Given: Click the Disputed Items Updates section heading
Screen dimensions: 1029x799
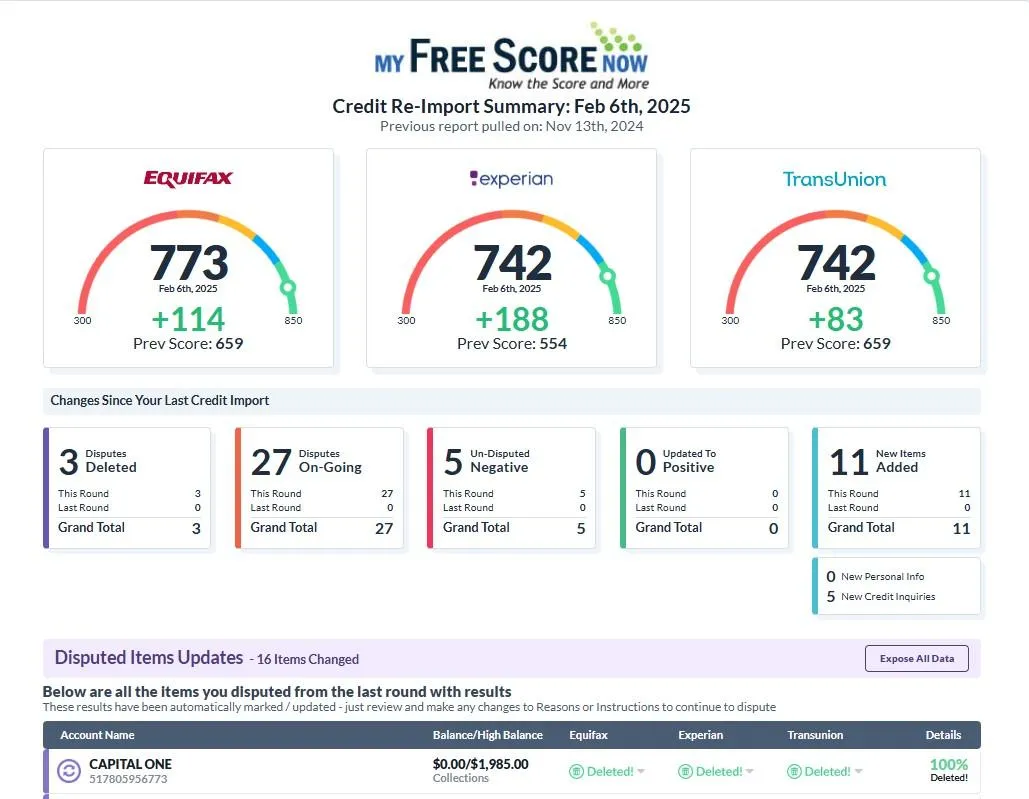Looking at the screenshot, I should pyautogui.click(x=149, y=657).
